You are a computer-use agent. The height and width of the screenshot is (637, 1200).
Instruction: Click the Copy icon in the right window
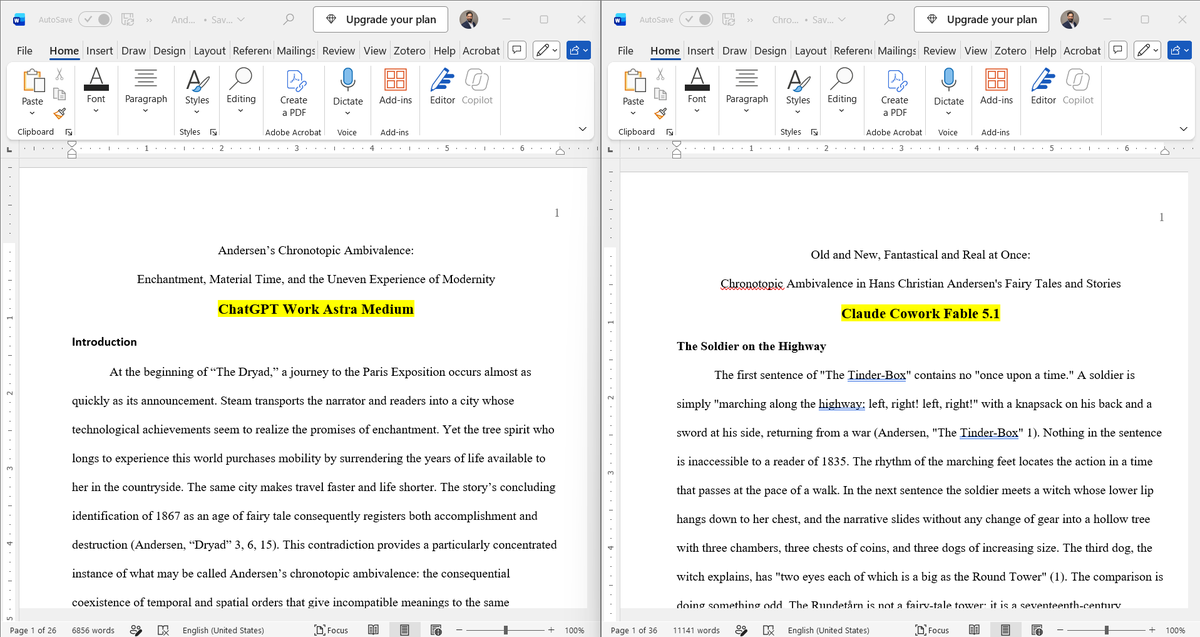tap(661, 94)
